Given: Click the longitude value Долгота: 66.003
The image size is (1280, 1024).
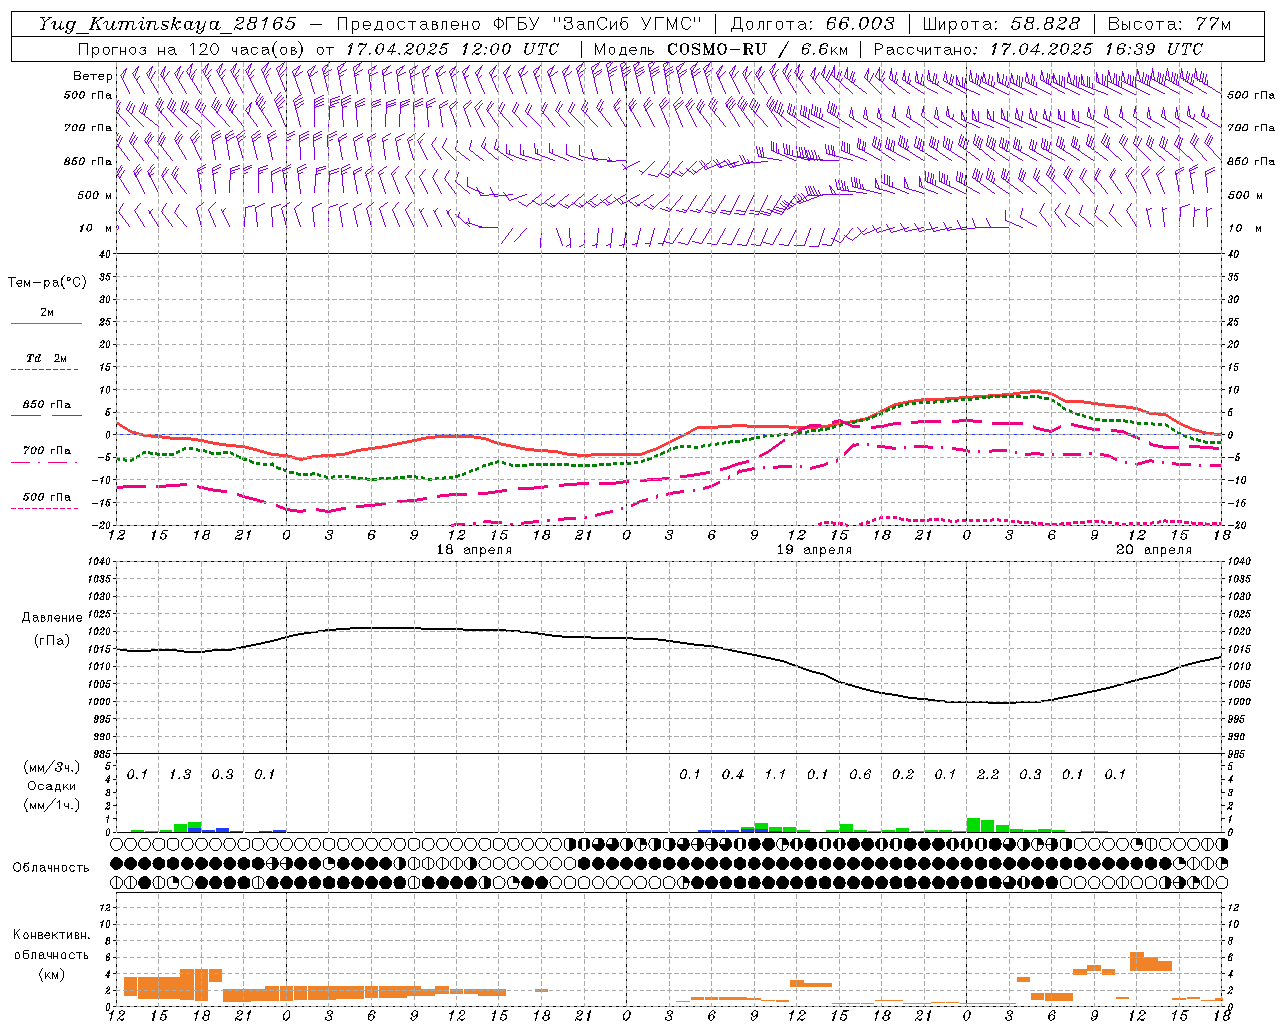Looking at the screenshot, I should pyautogui.click(x=812, y=24).
